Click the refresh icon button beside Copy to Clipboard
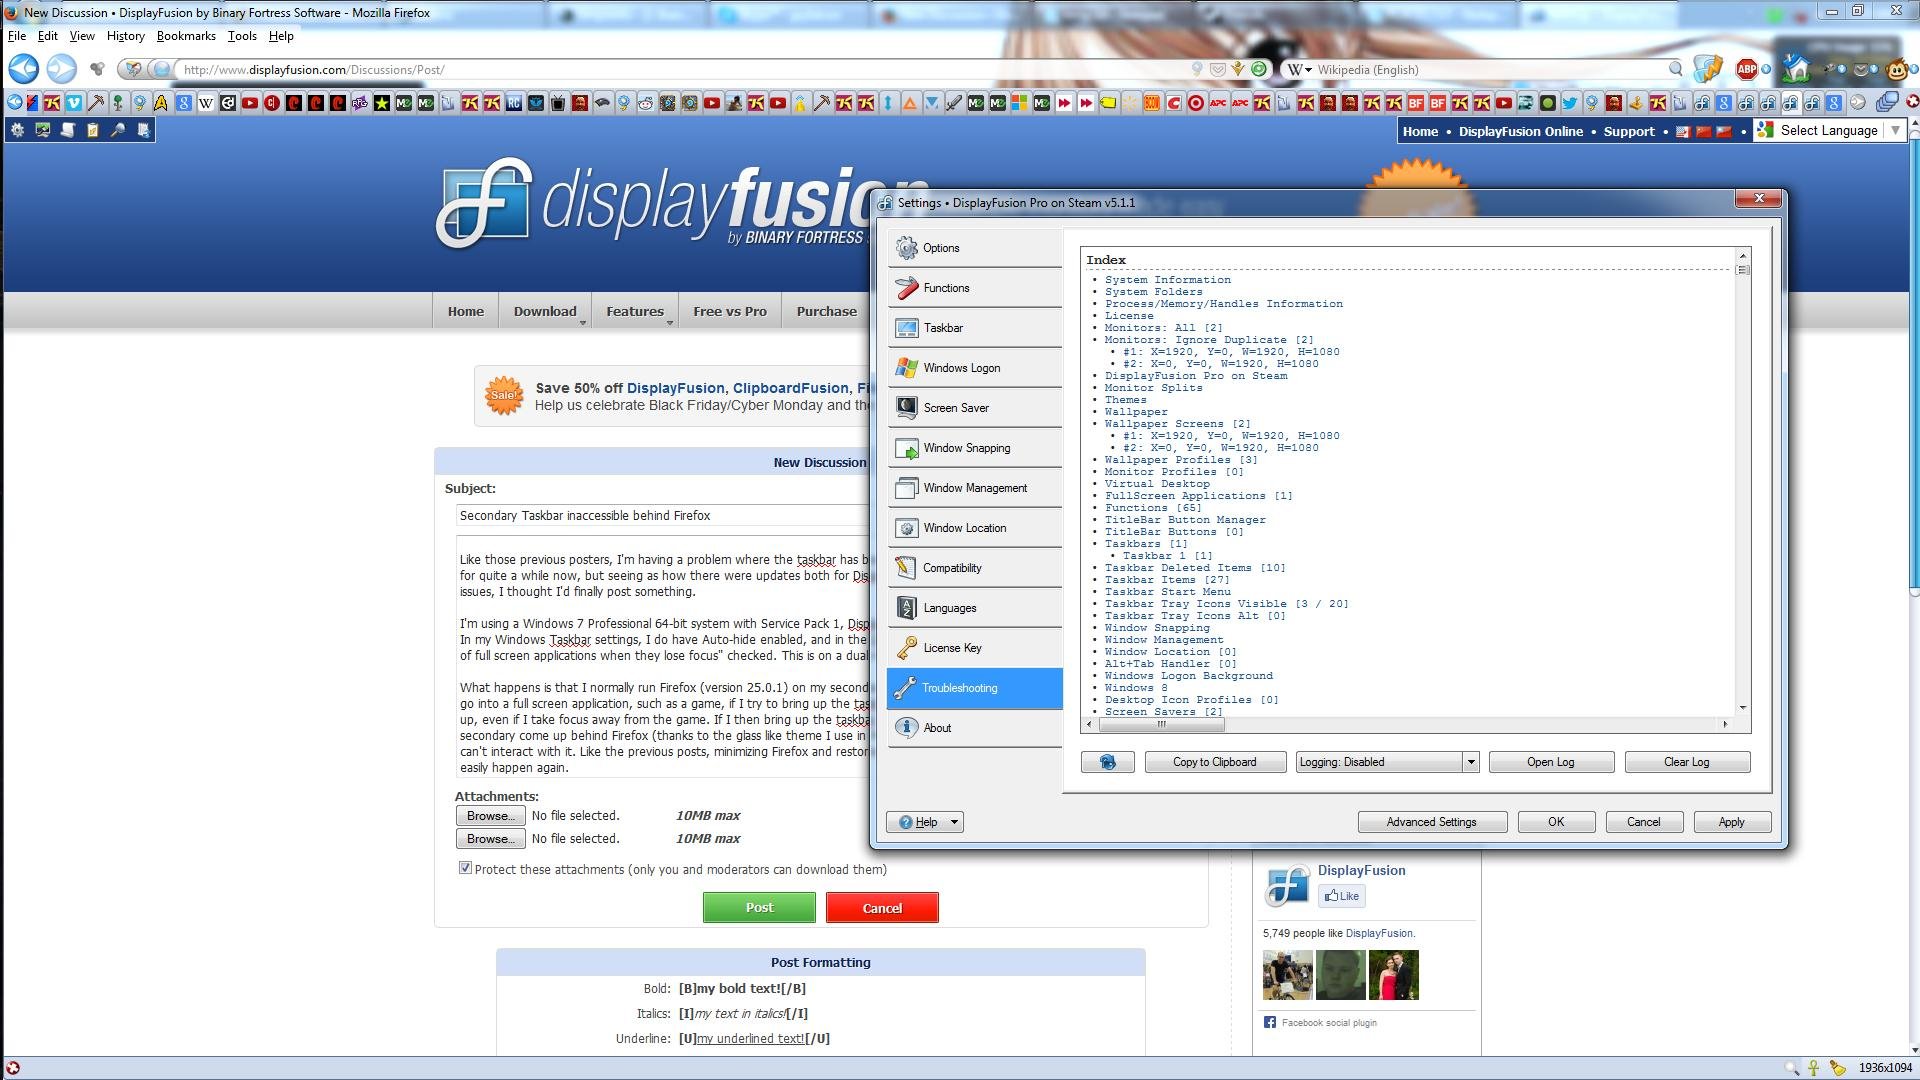 [x=1107, y=762]
